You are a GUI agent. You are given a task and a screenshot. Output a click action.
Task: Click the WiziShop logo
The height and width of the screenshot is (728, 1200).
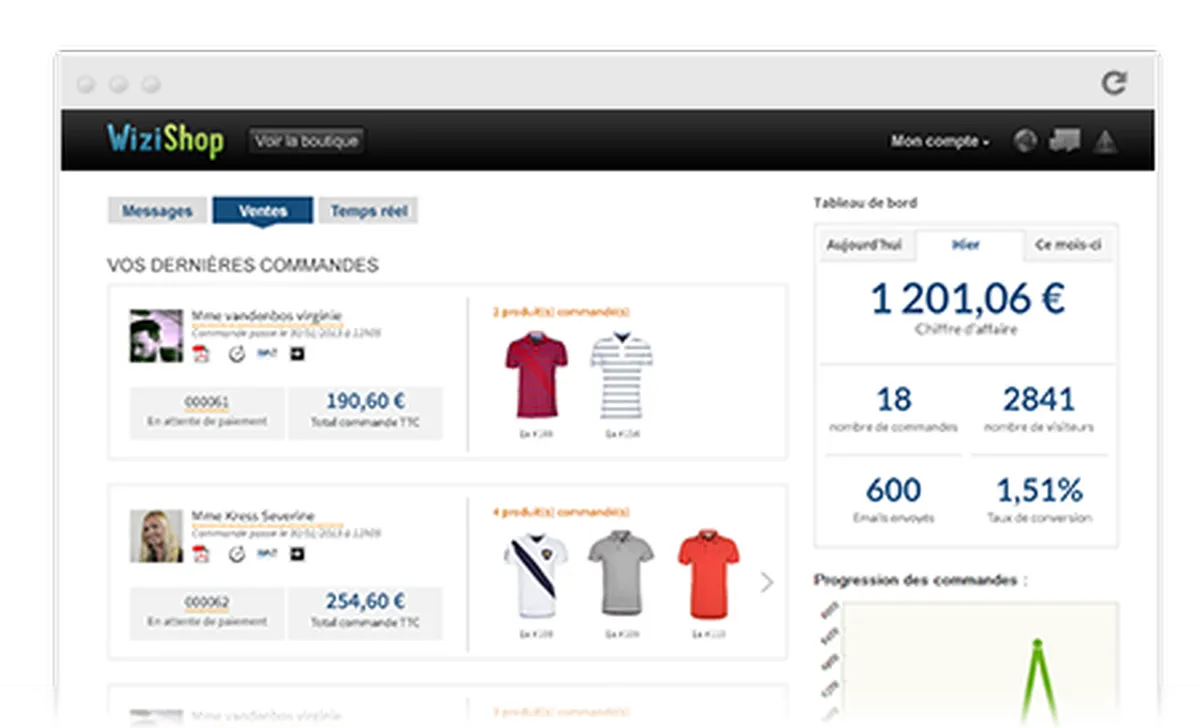[165, 141]
